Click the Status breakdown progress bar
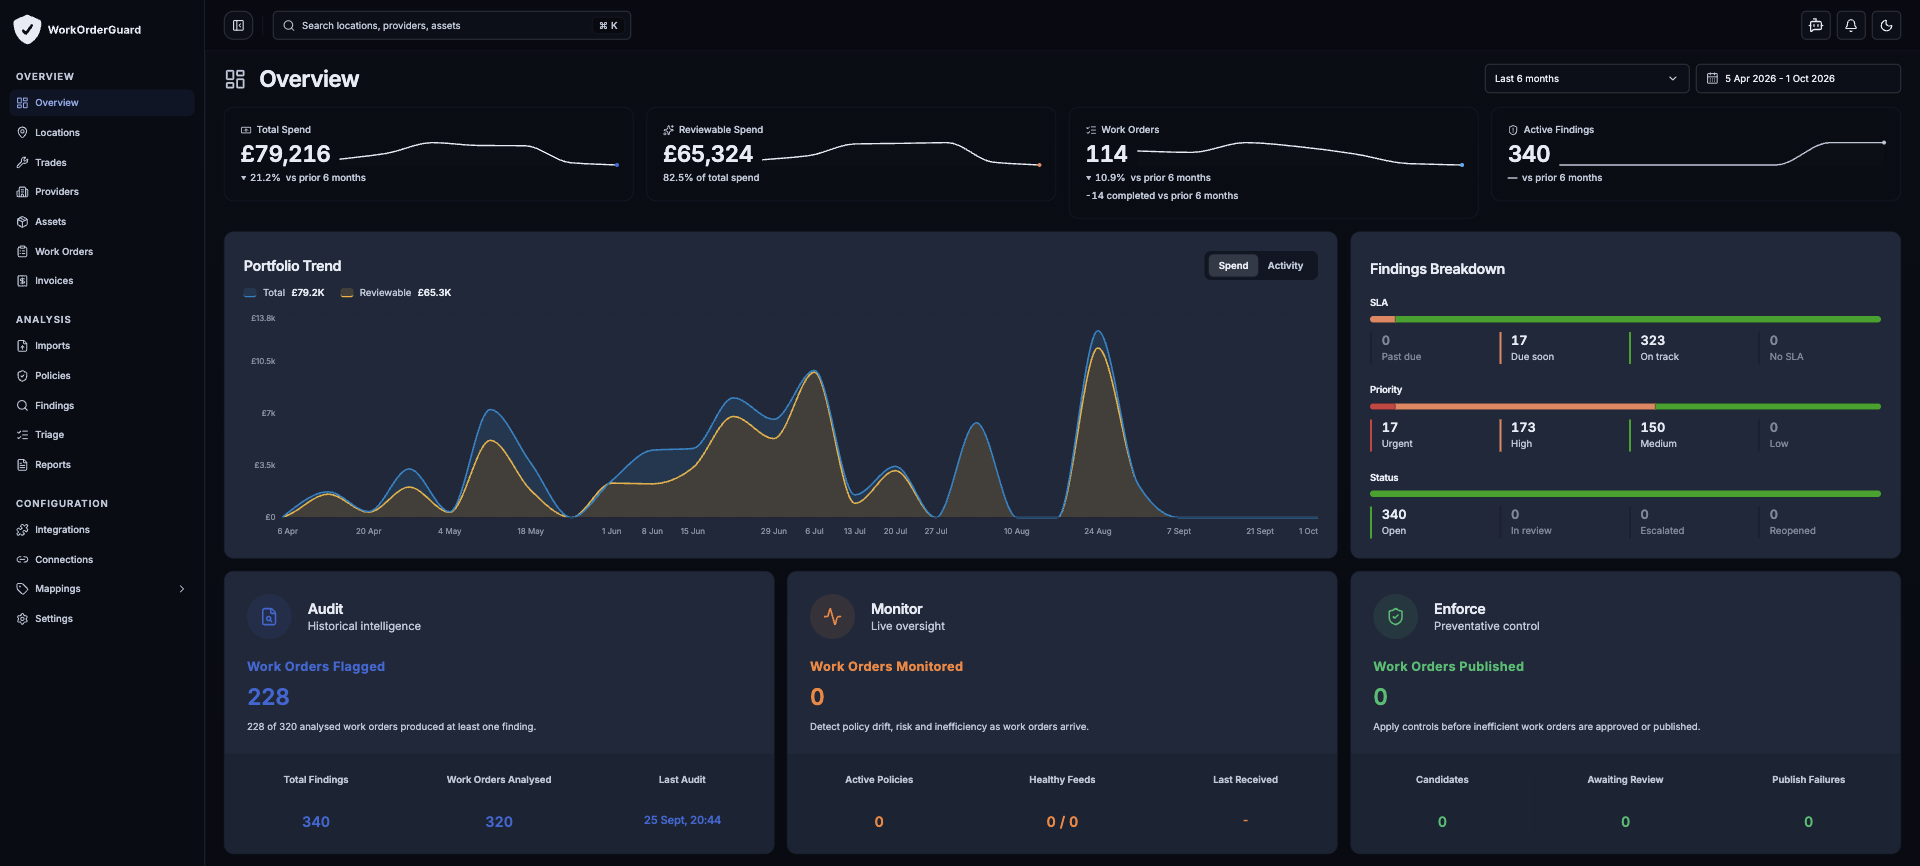 1625,494
